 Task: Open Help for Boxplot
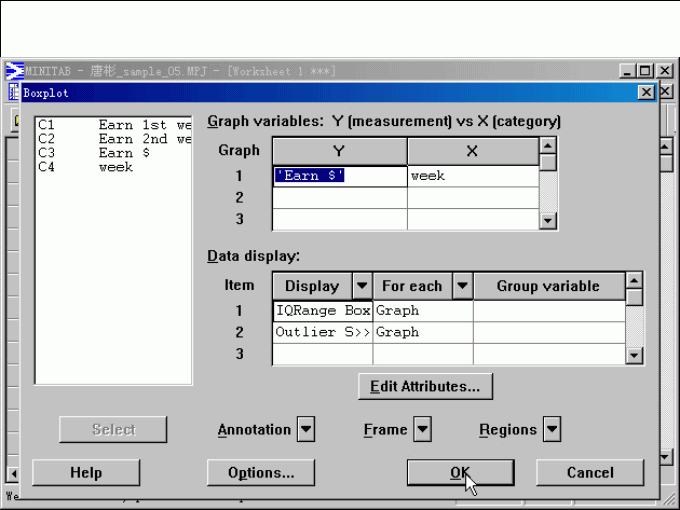86,473
